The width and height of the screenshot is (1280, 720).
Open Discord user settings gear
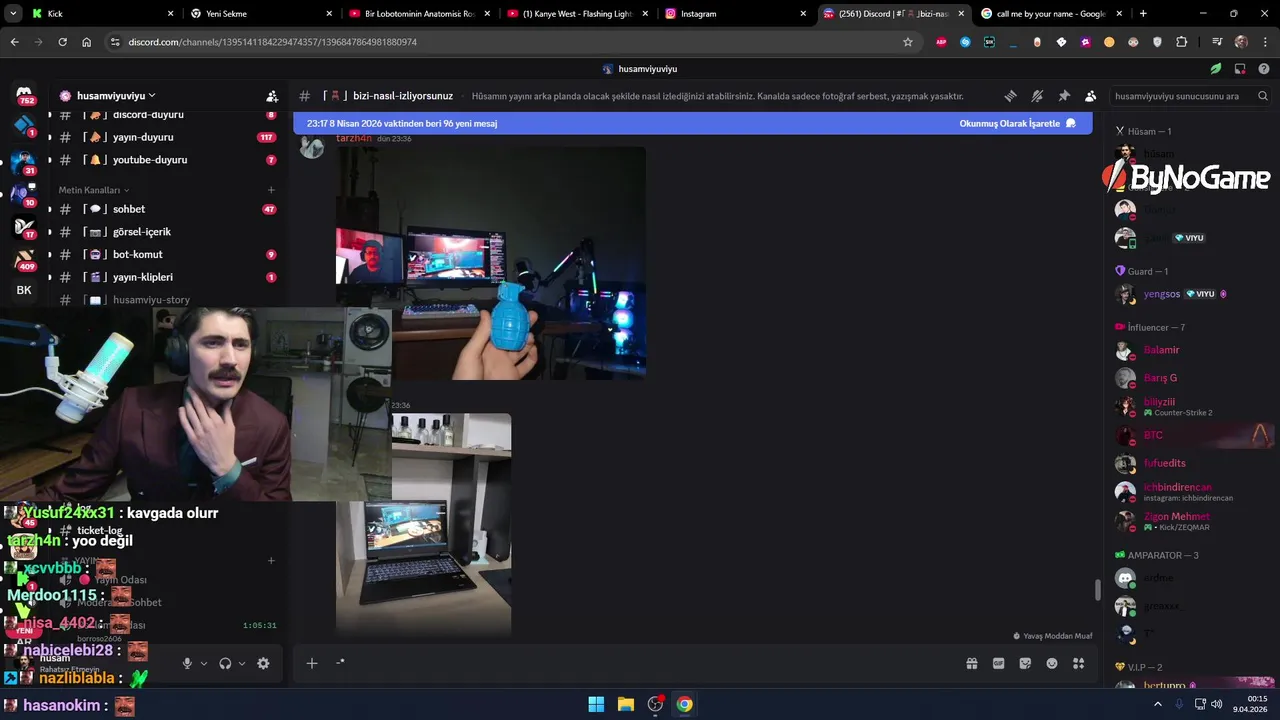263,663
